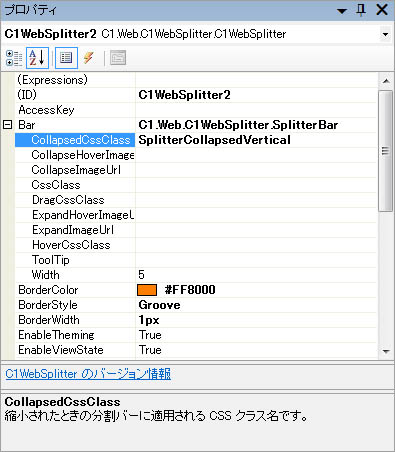This screenshot has height=452, width=395.
Task: Collapse the Bar property group
Action: [x=8, y=125]
